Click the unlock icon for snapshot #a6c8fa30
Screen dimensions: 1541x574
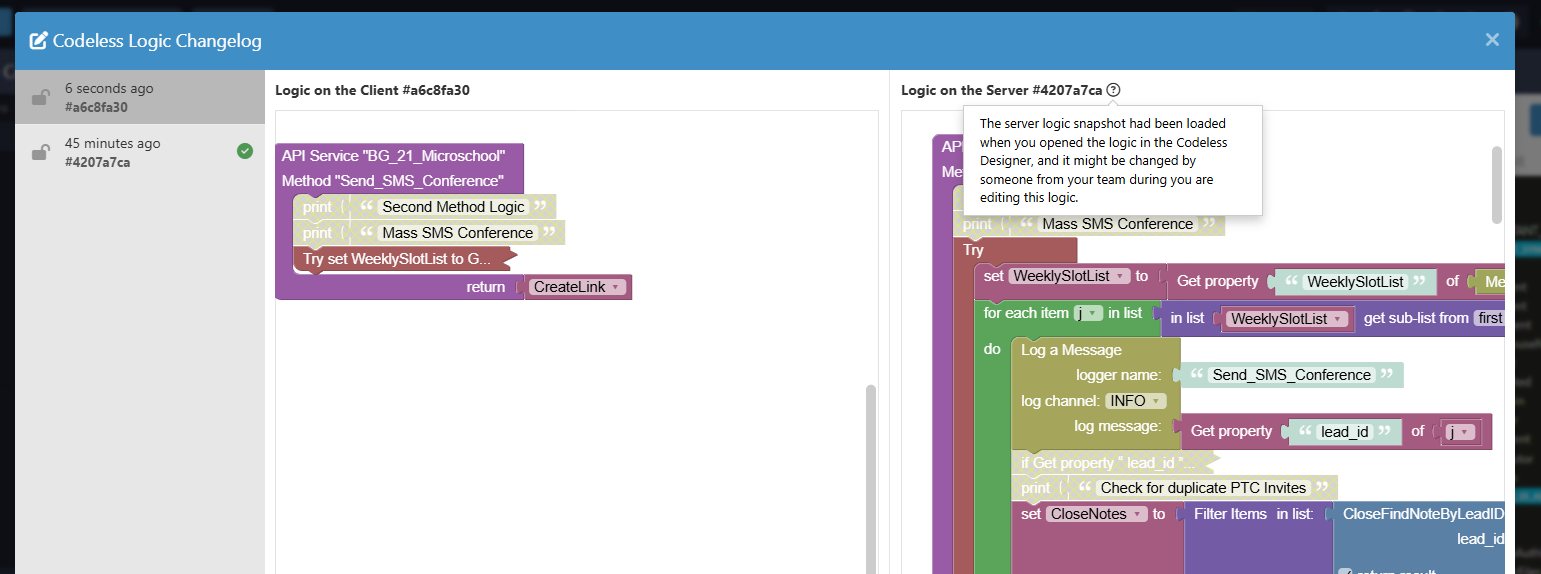[41, 97]
